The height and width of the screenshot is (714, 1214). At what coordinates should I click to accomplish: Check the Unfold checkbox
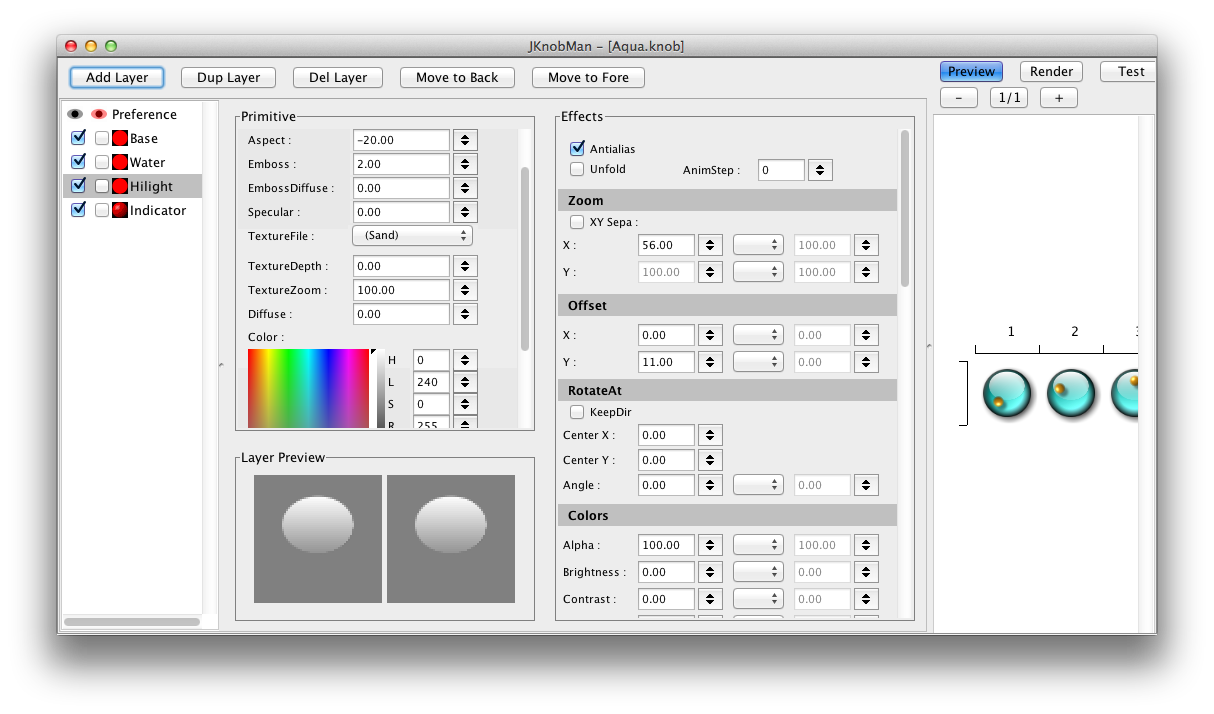point(577,169)
